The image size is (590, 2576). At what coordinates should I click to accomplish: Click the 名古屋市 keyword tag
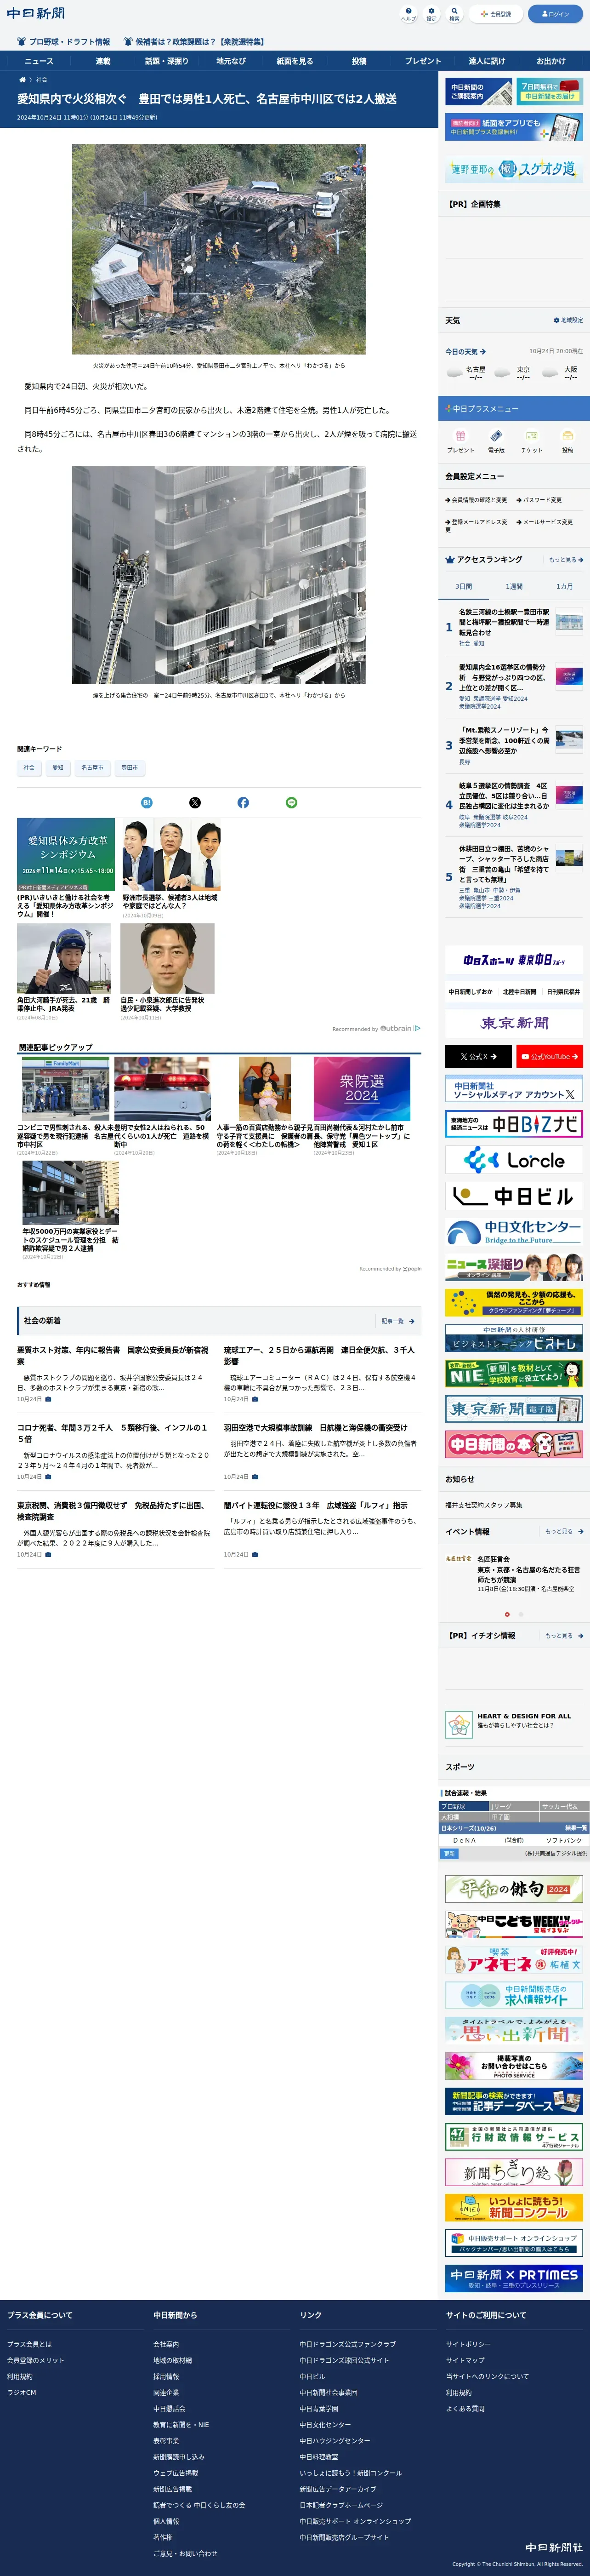point(92,768)
